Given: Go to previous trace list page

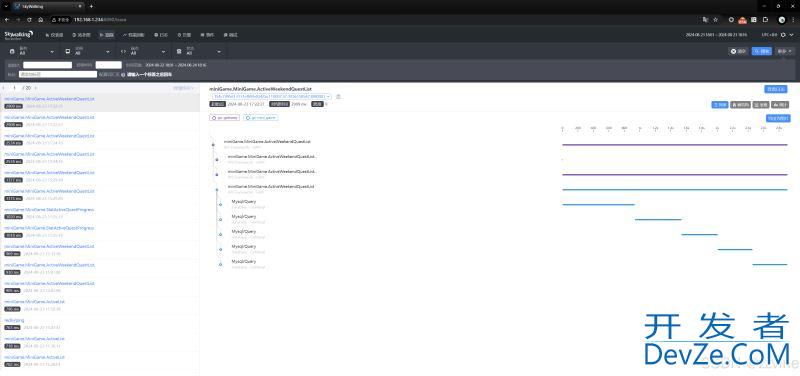Looking at the screenshot, I should point(5,88).
